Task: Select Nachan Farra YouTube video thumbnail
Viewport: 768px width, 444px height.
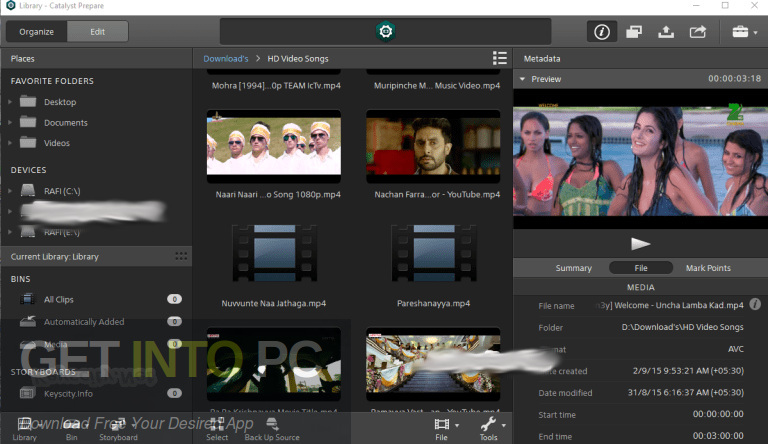Action: pyautogui.click(x=433, y=147)
